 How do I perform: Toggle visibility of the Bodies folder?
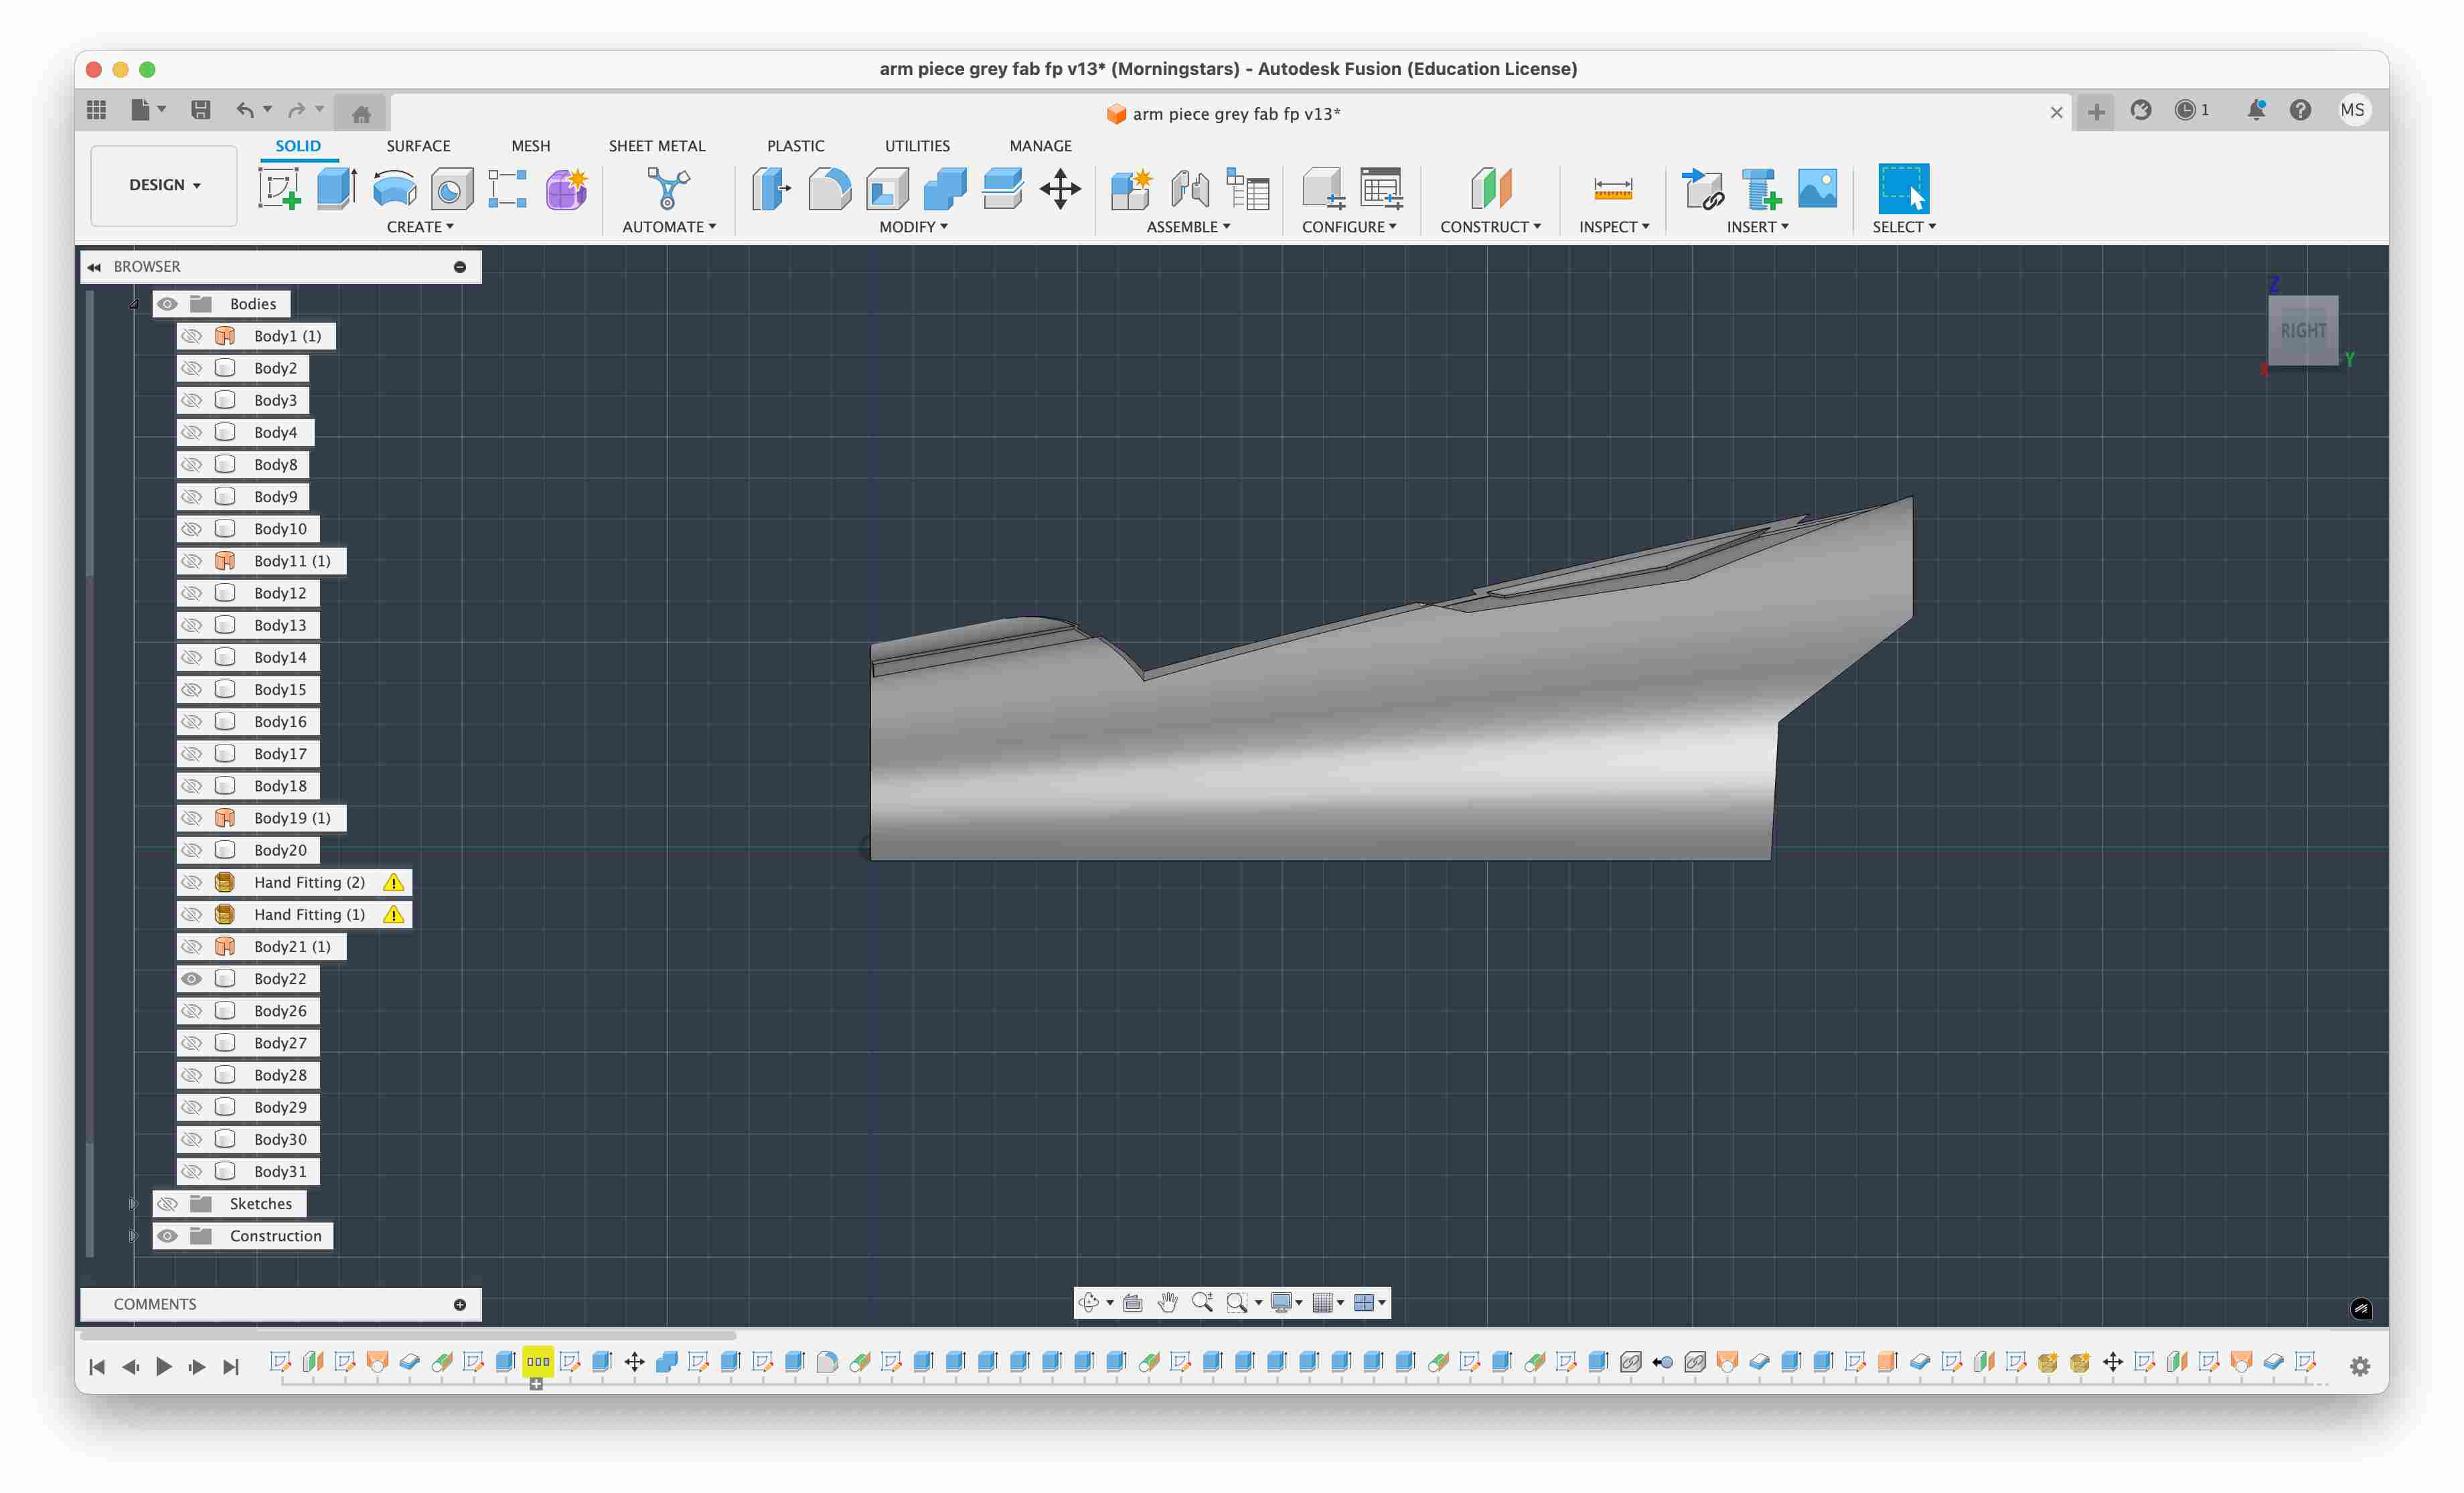167,304
